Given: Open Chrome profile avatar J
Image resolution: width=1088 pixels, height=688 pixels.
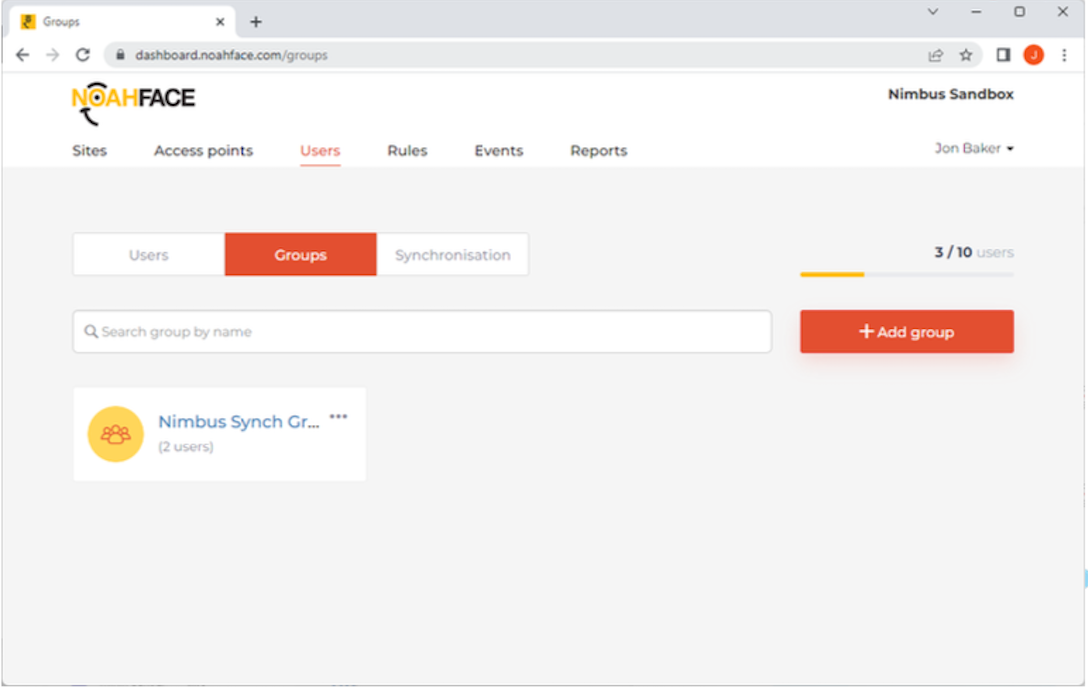Looking at the screenshot, I should [x=1033, y=55].
